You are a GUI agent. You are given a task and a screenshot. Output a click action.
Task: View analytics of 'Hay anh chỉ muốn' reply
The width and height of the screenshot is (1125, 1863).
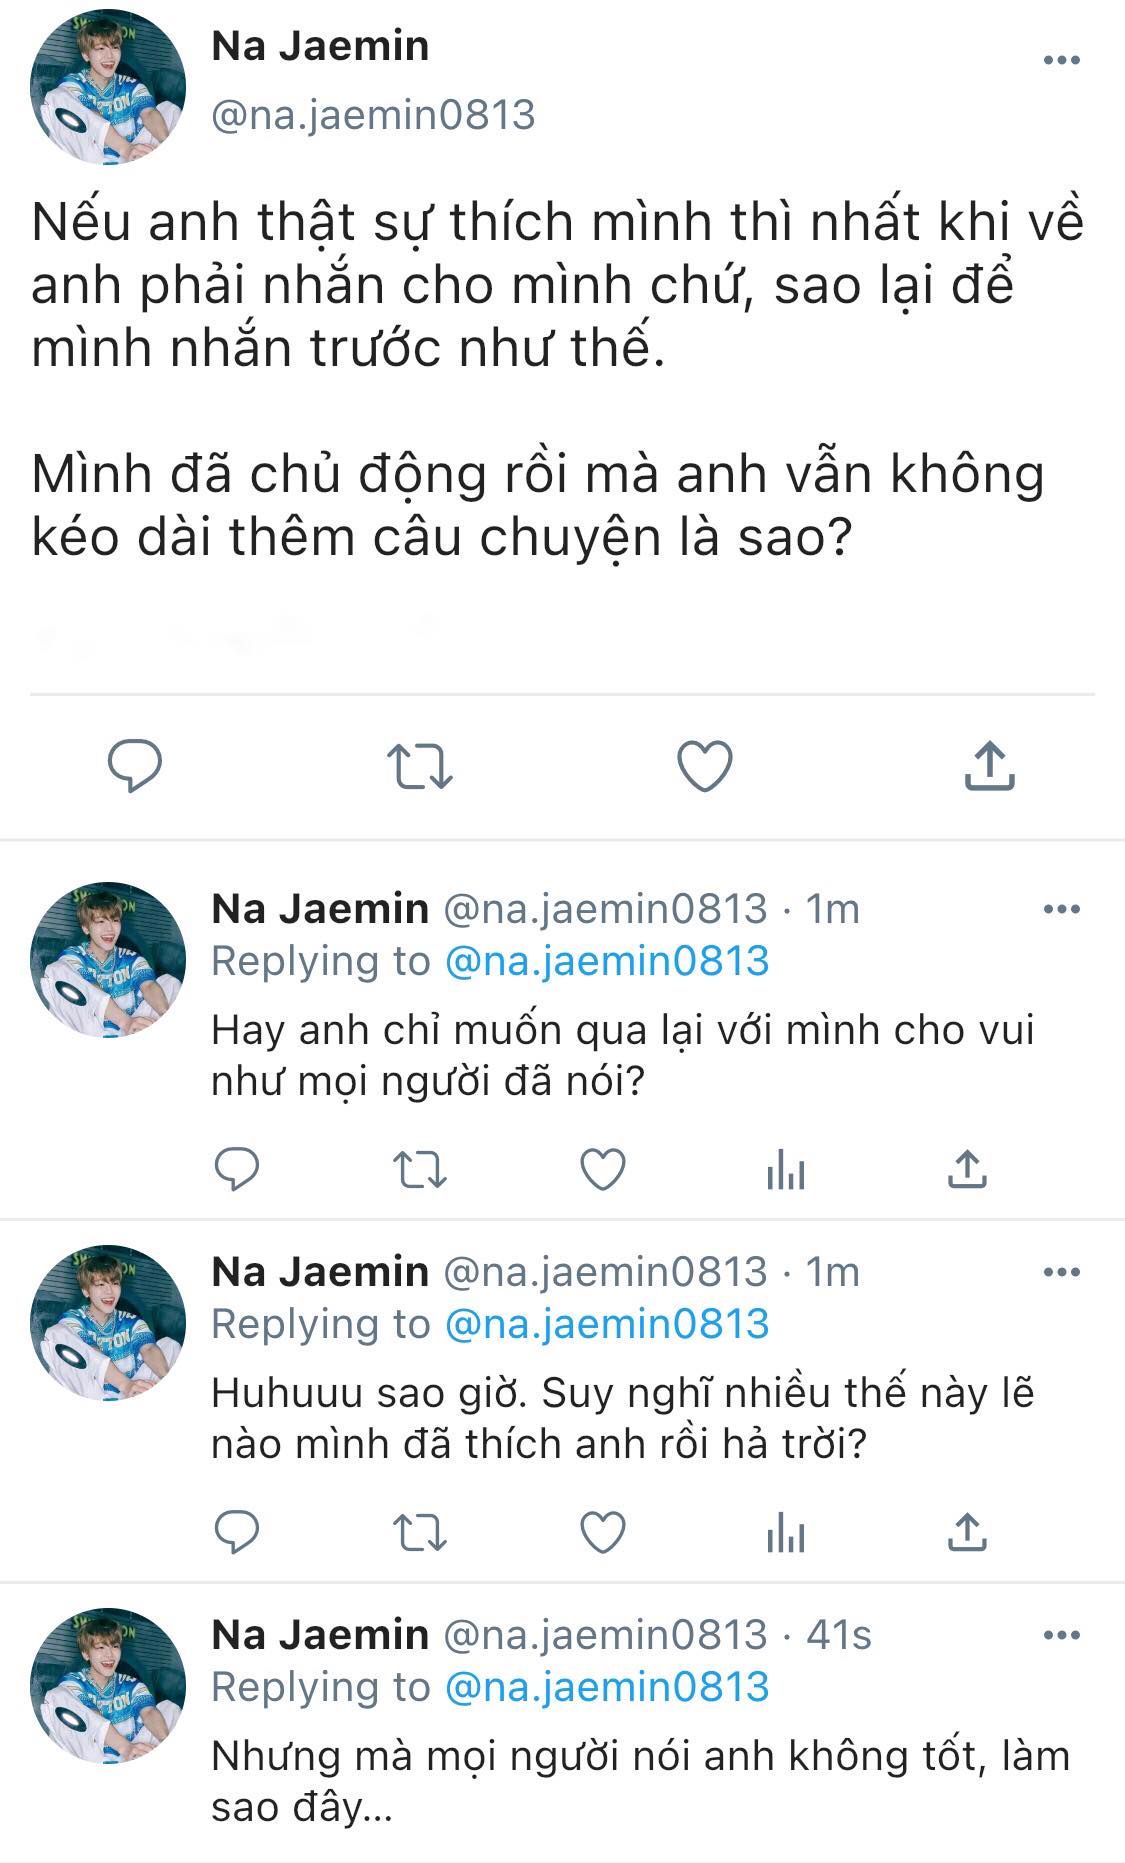click(786, 1168)
